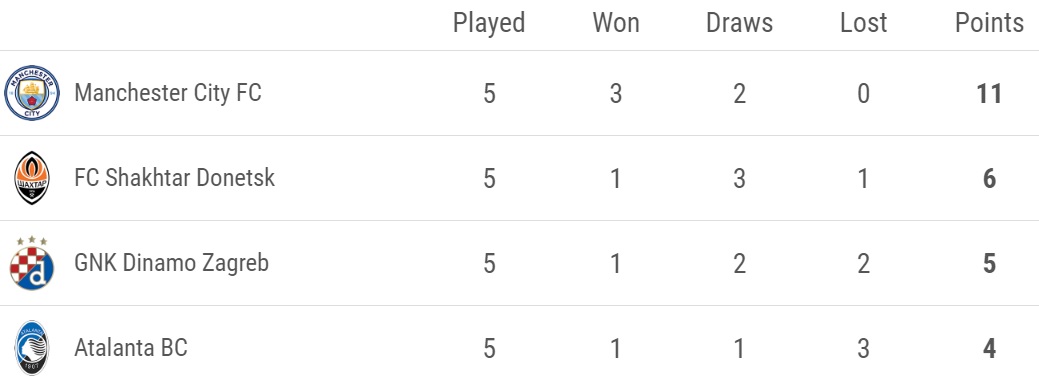Click the Played column header

pyautogui.click(x=489, y=23)
